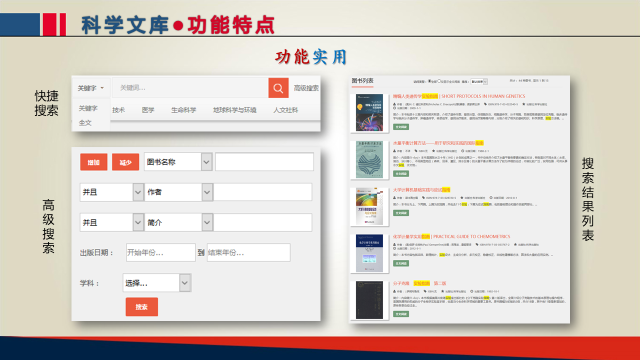Click ISBN tag icon in Human Genetics entry
Image resolution: width=640 pixels, height=360 pixels.
(x=485, y=104)
